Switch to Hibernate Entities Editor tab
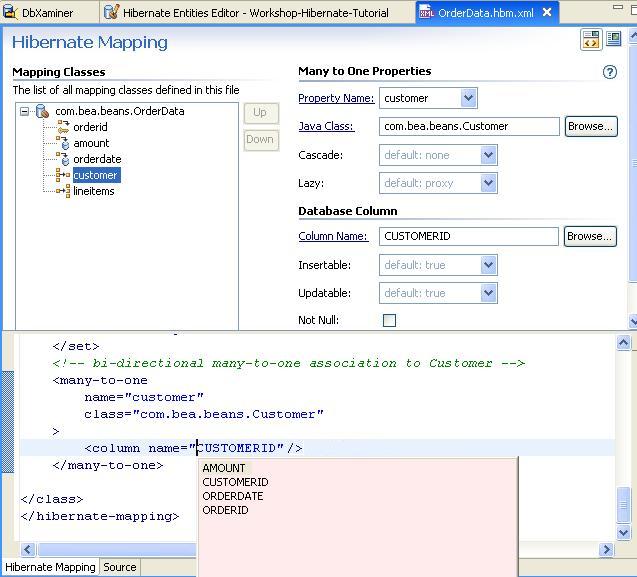This screenshot has height=577, width=637. click(x=256, y=13)
